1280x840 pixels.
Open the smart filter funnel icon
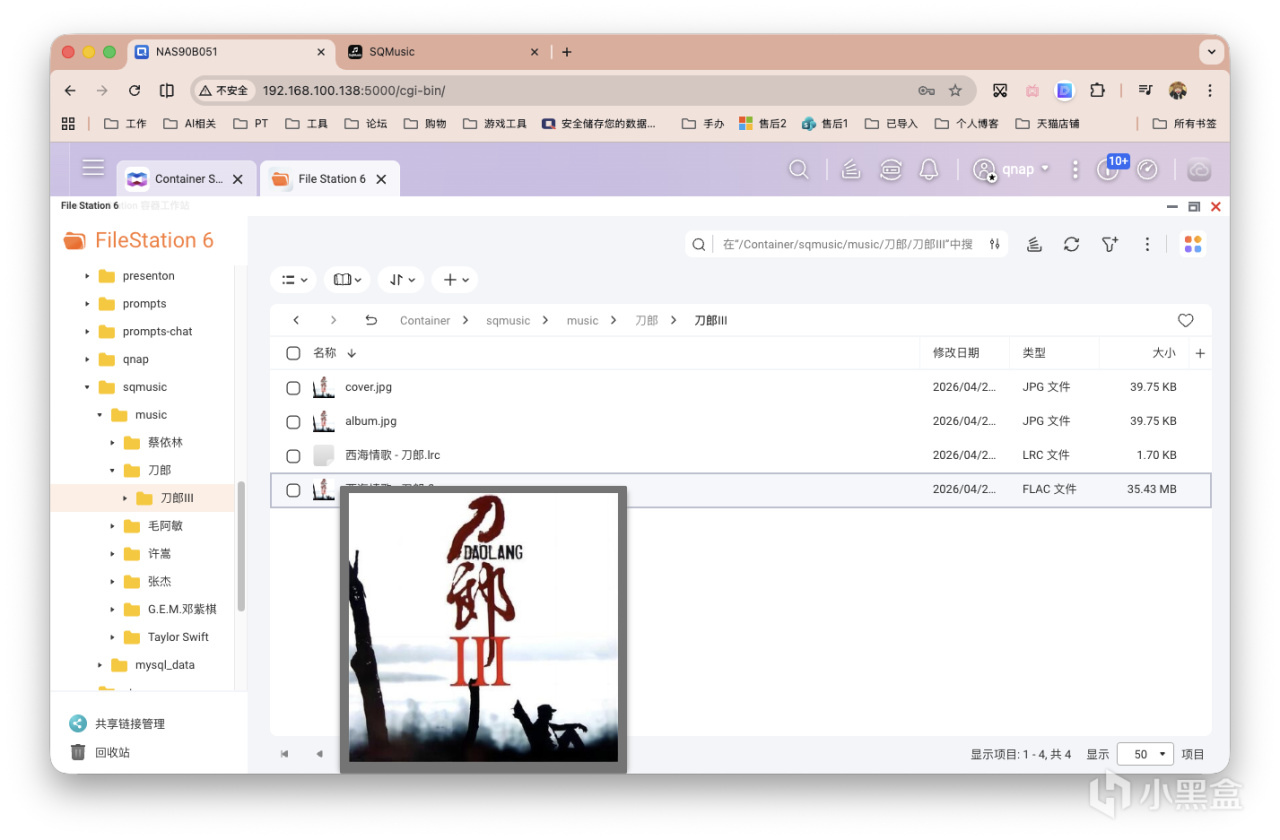[1109, 244]
